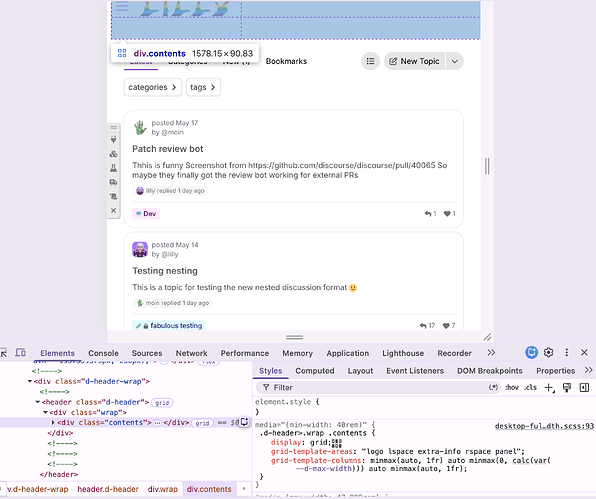596x499 pixels.
Task: Click the hamburger menu icon in the page header
Action: click(122, 6)
